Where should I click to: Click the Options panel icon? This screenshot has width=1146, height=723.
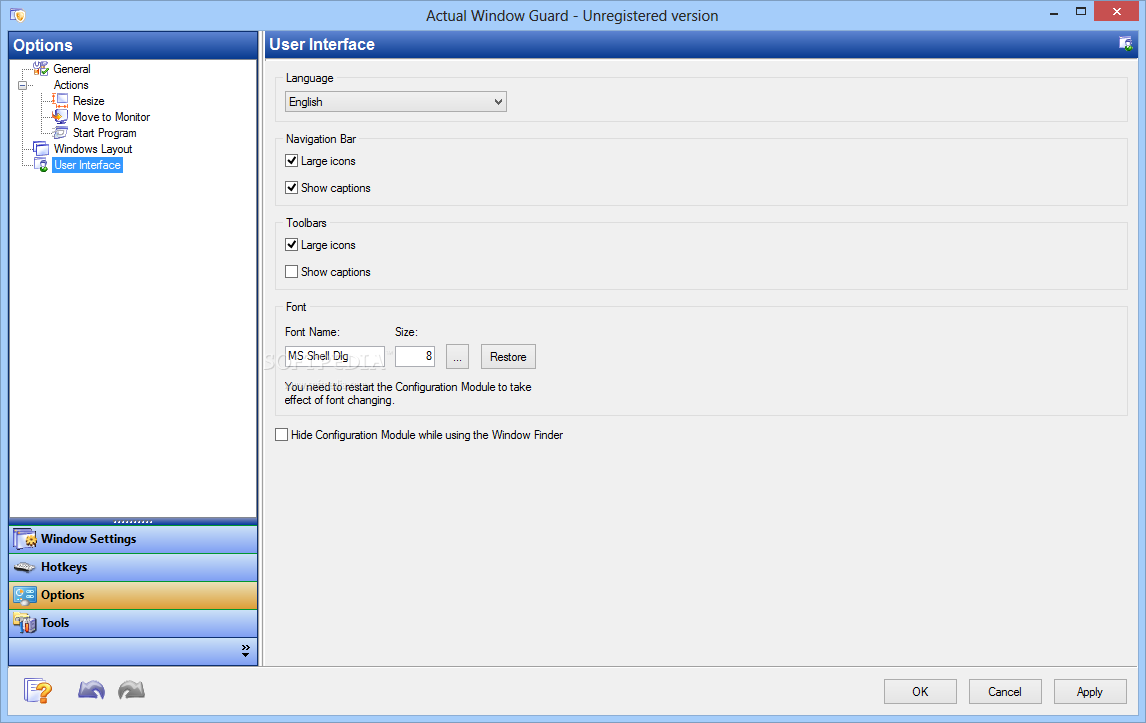point(25,595)
